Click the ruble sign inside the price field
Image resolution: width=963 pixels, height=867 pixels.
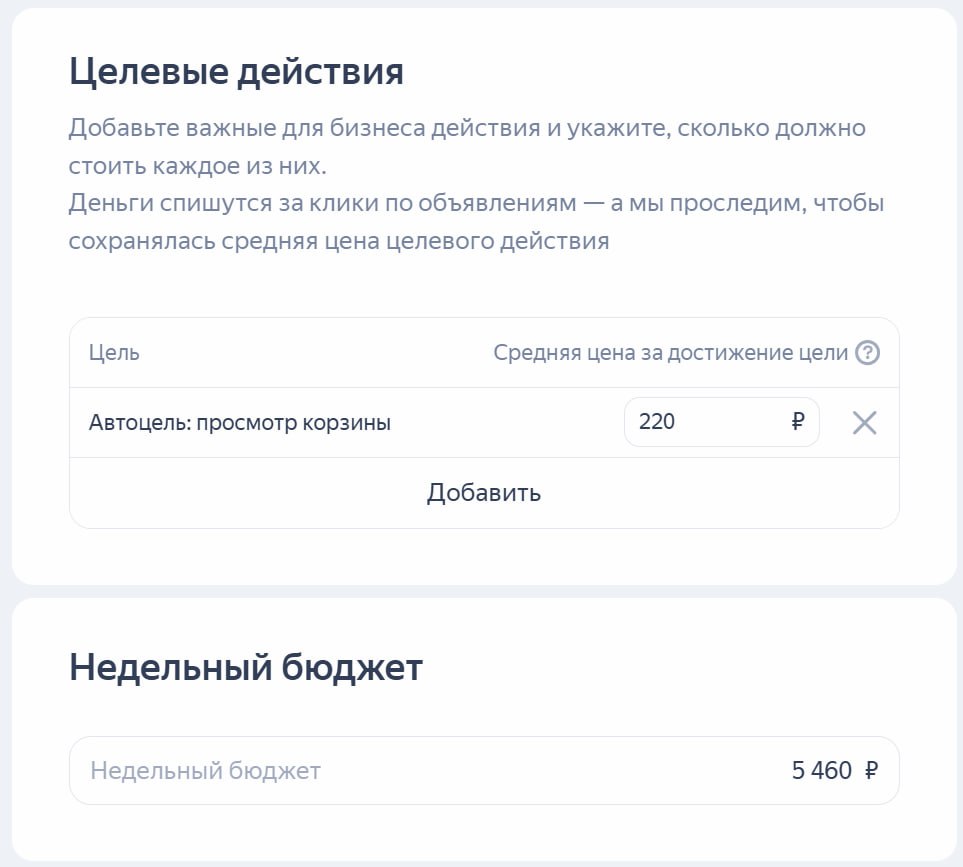(798, 422)
